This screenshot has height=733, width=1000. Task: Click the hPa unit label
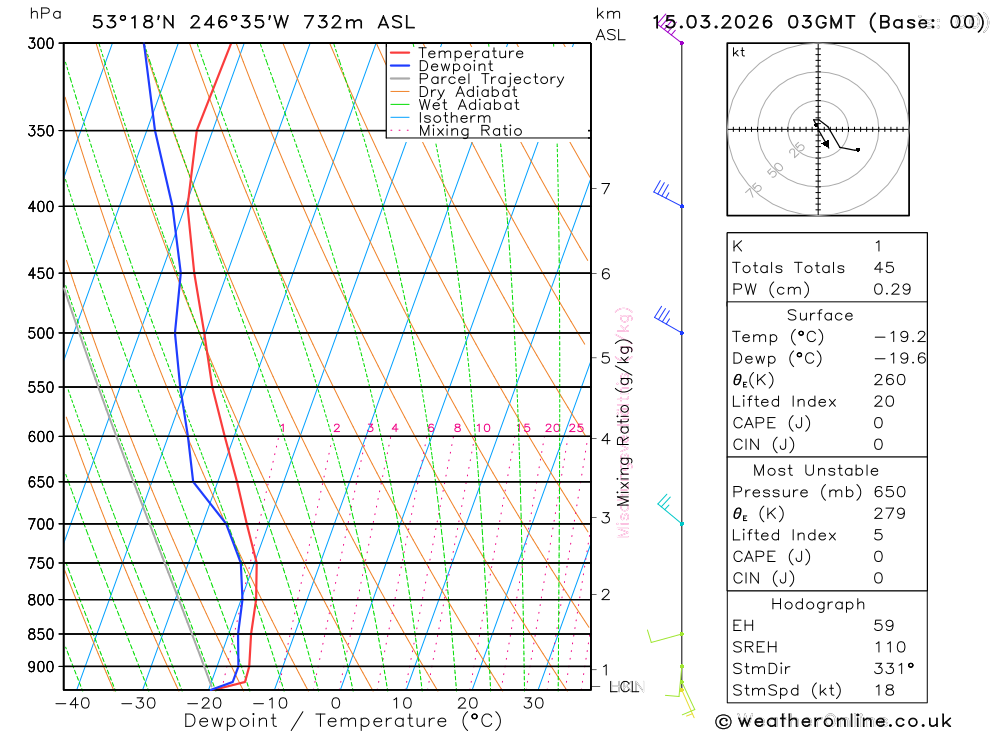tap(45, 14)
